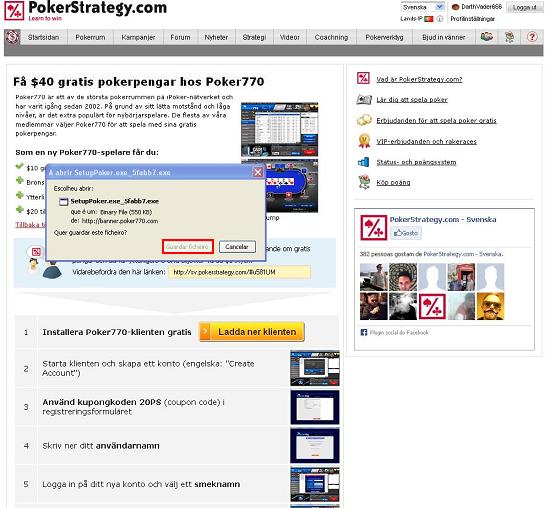Screen dimensions: 555x508
Task: Click the referral link field with sv.pokerstrategy.com URL
Action: [240, 272]
